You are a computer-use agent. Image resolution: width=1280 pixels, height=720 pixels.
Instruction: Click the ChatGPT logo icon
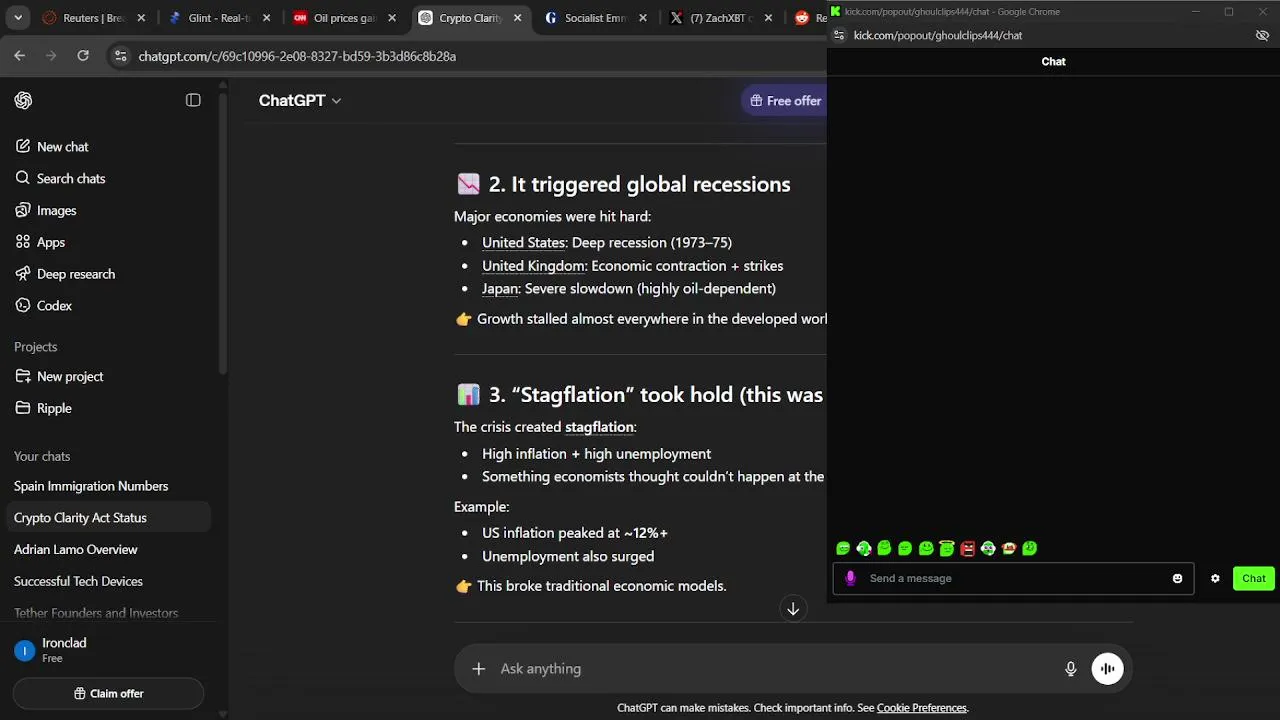(x=23, y=100)
